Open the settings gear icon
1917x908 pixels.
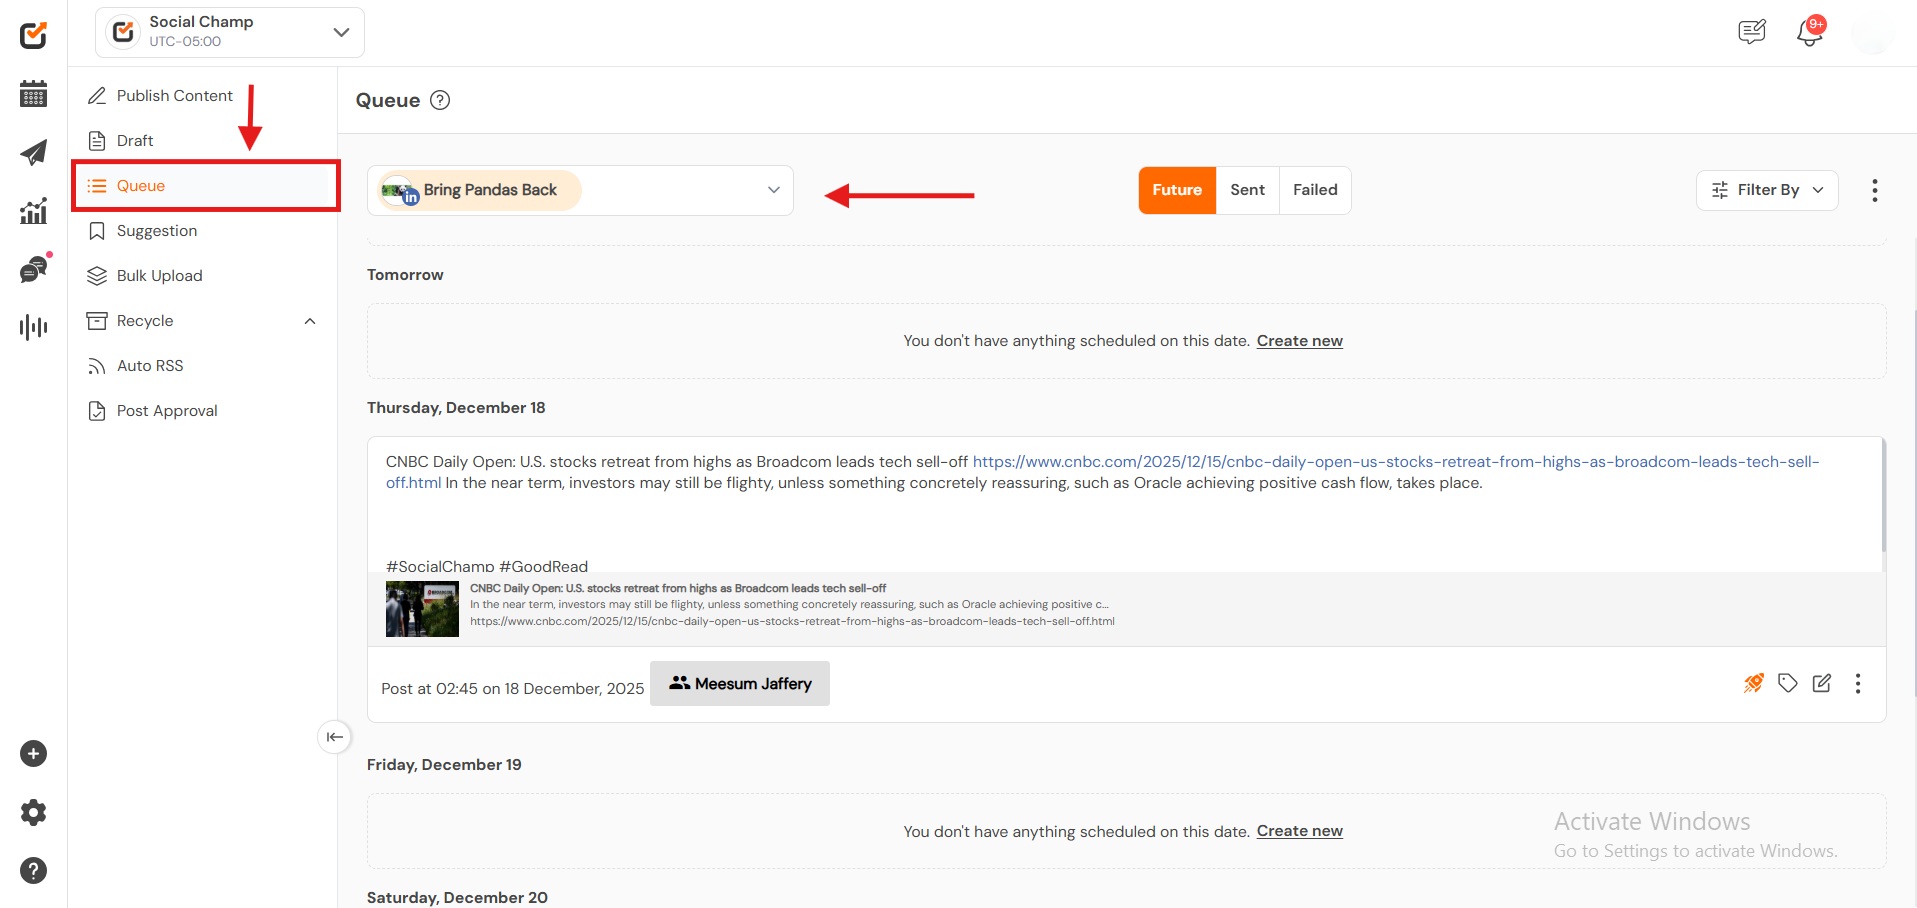(x=33, y=812)
